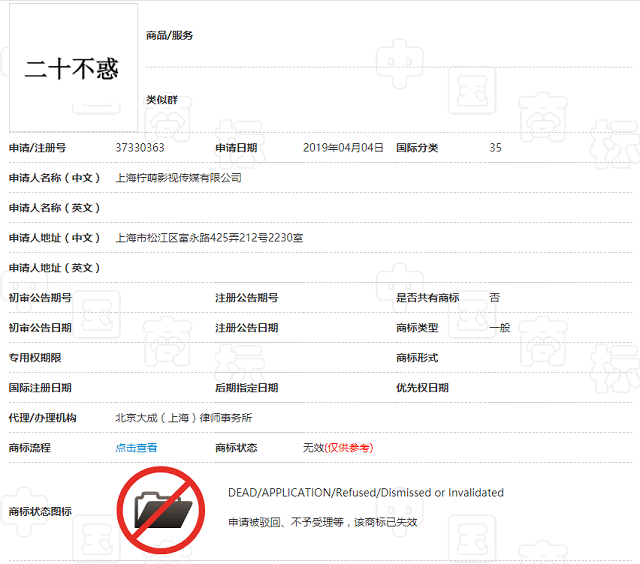Viewport: 640px width, 564px height.
Task: Click the 商品/服务 label
Action: point(170,36)
